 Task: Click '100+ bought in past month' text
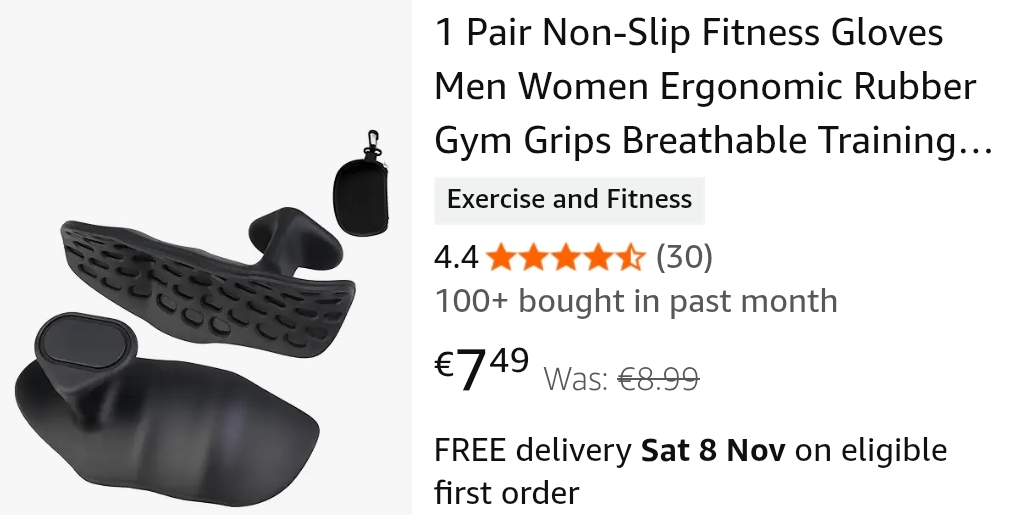click(x=636, y=301)
